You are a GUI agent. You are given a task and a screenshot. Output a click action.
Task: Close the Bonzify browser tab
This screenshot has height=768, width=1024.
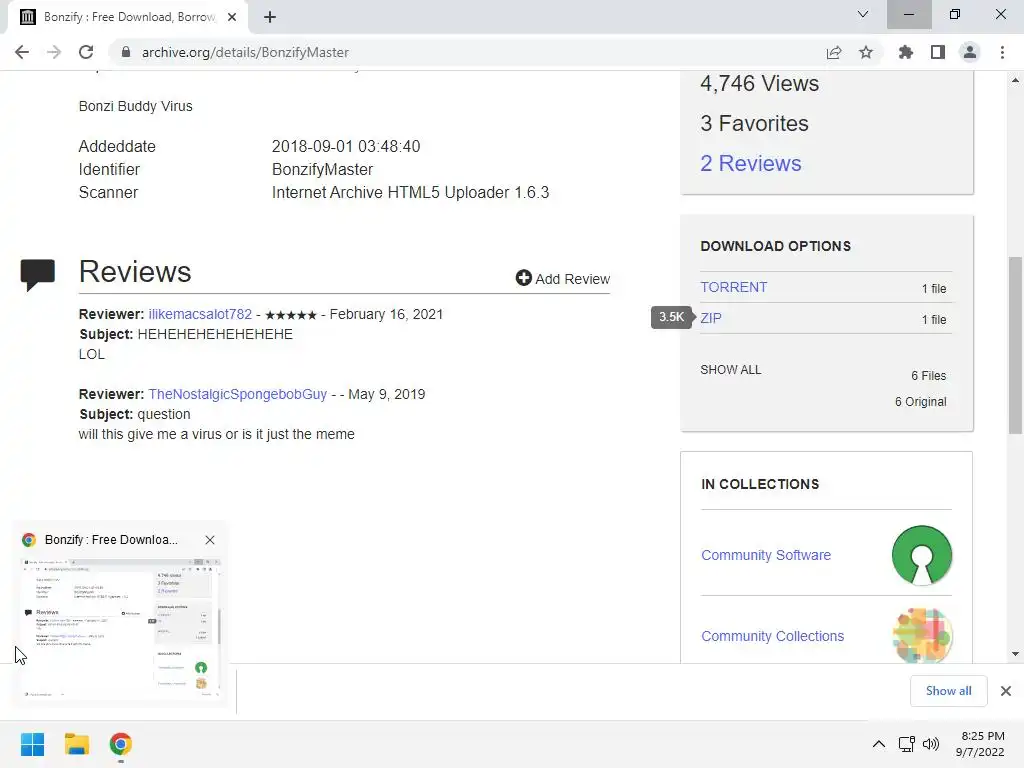[x=232, y=17]
